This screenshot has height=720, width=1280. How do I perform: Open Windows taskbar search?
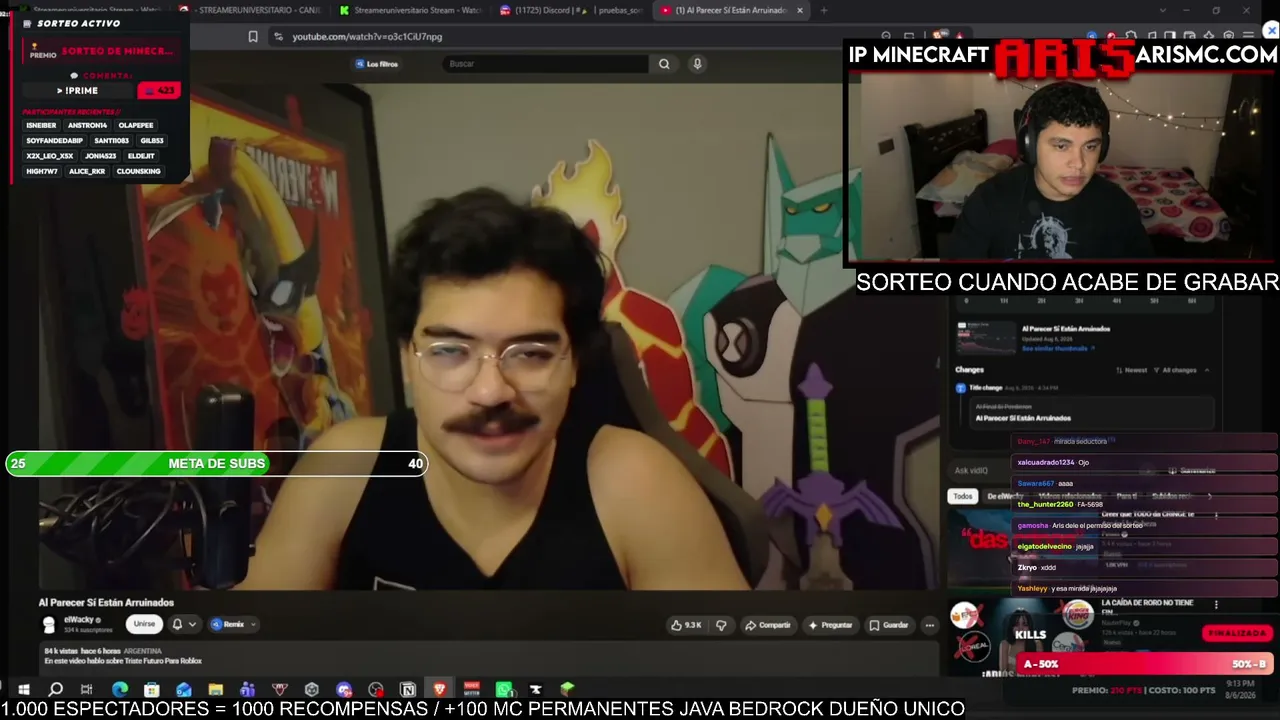(x=56, y=689)
